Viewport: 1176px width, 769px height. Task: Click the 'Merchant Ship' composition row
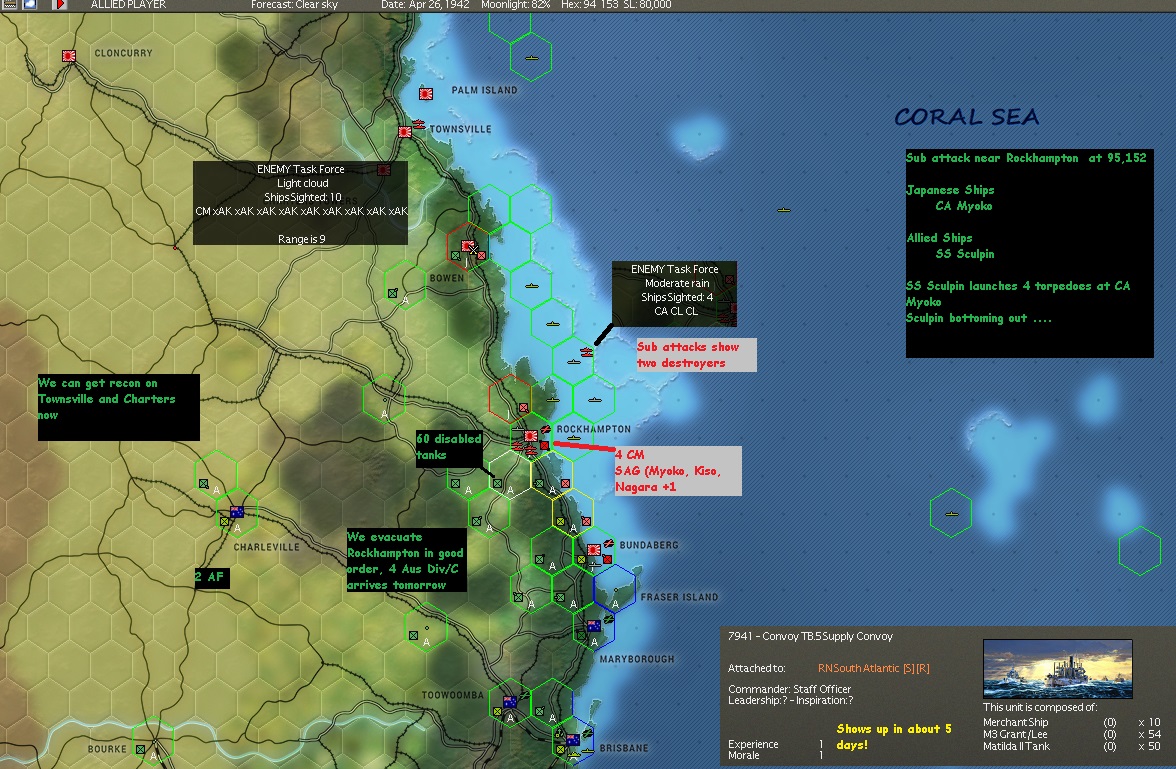coord(1072,722)
